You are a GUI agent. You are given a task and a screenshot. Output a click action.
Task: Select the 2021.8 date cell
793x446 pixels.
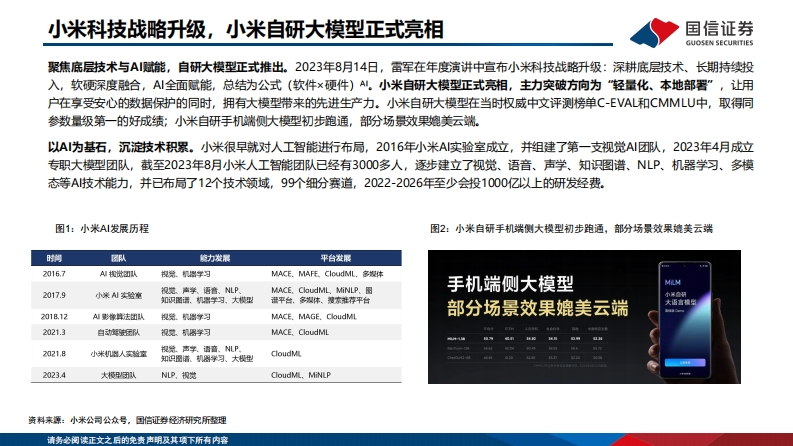(x=54, y=353)
